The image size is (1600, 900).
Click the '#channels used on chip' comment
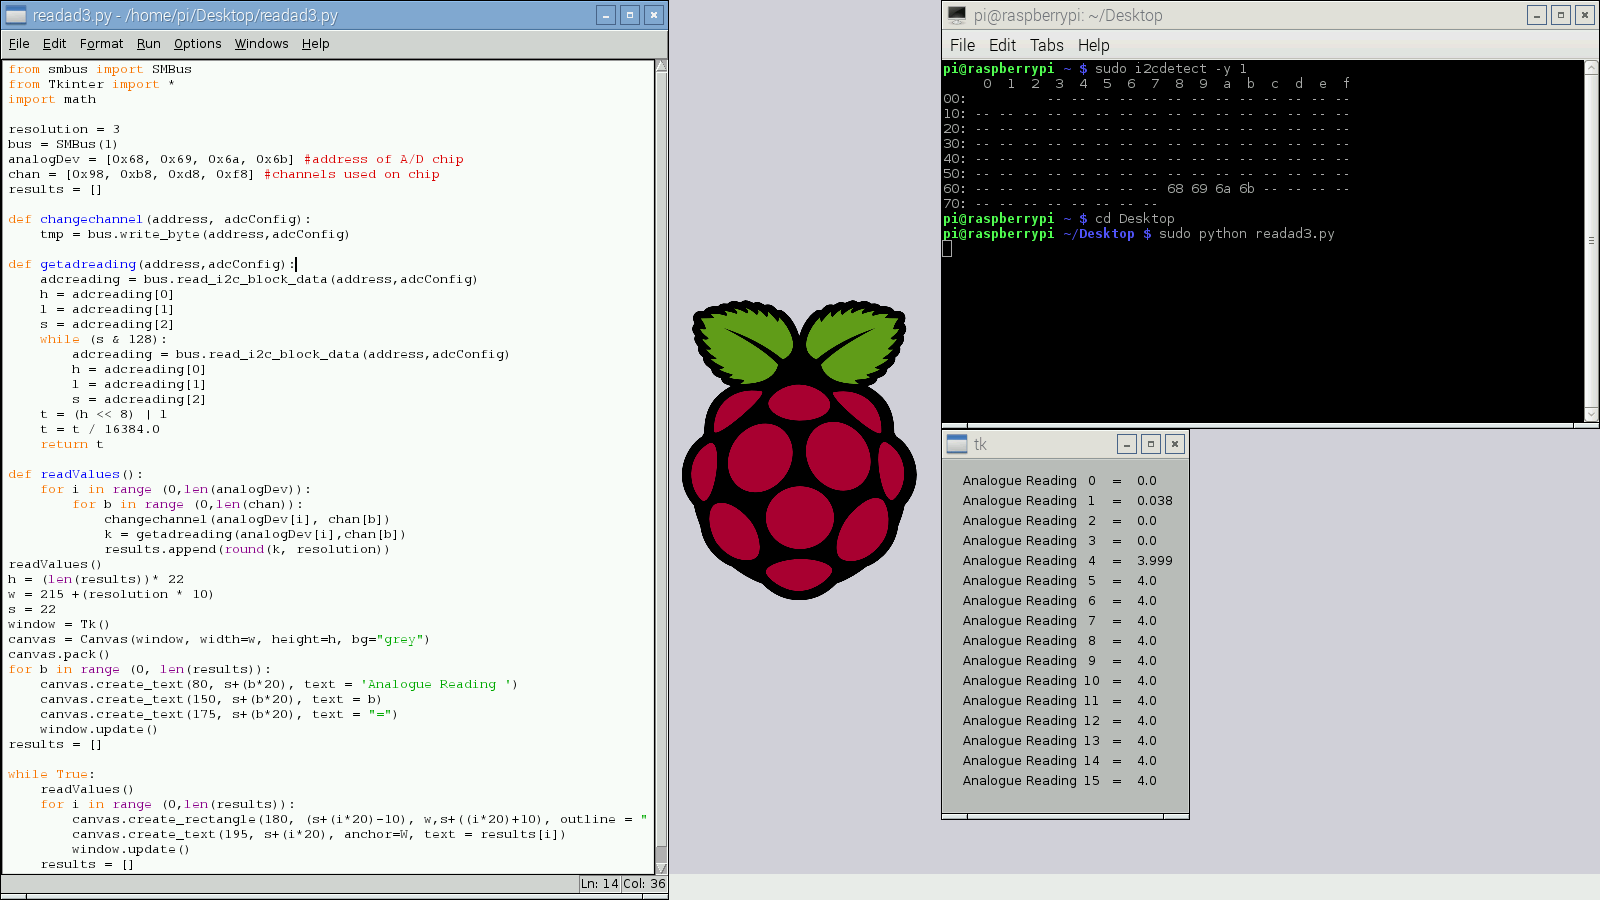(x=352, y=174)
